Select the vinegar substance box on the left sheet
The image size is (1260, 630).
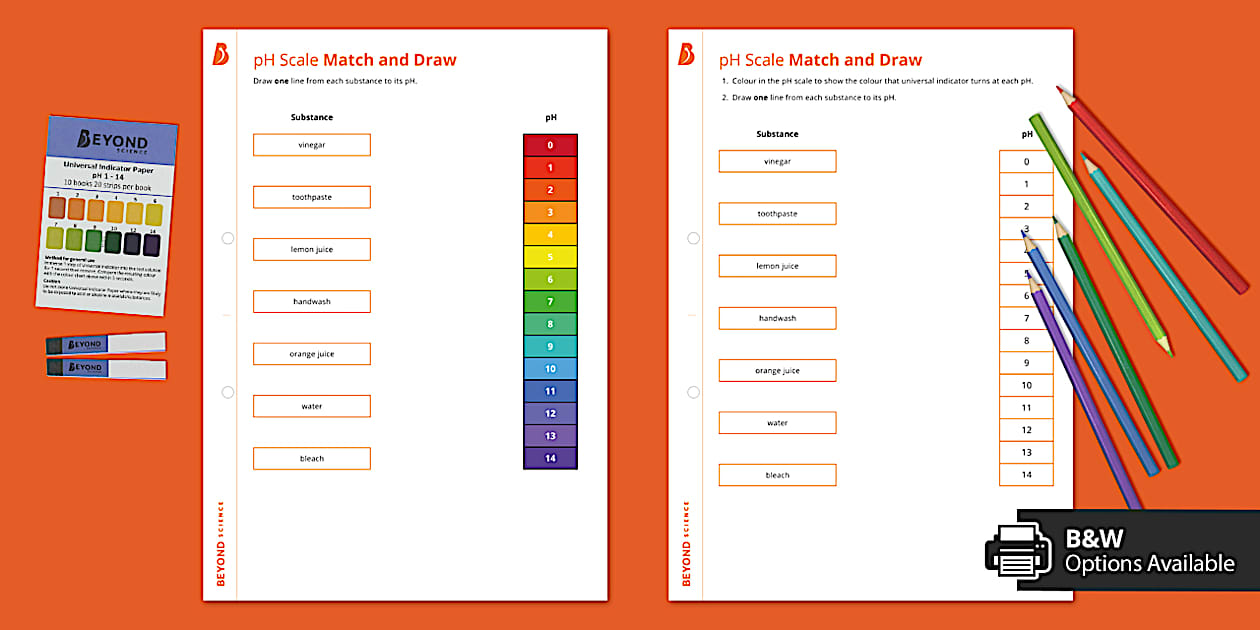tap(311, 144)
